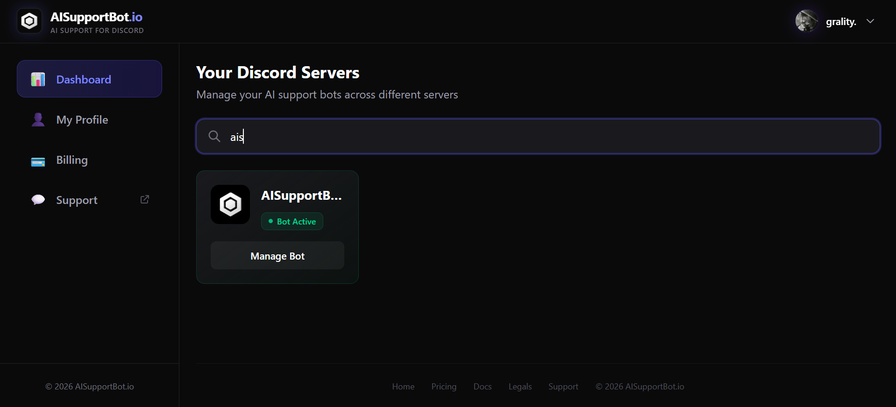Screen dimensions: 896x407
Task: Click the Bot Active status badge
Action: [x=292, y=221]
